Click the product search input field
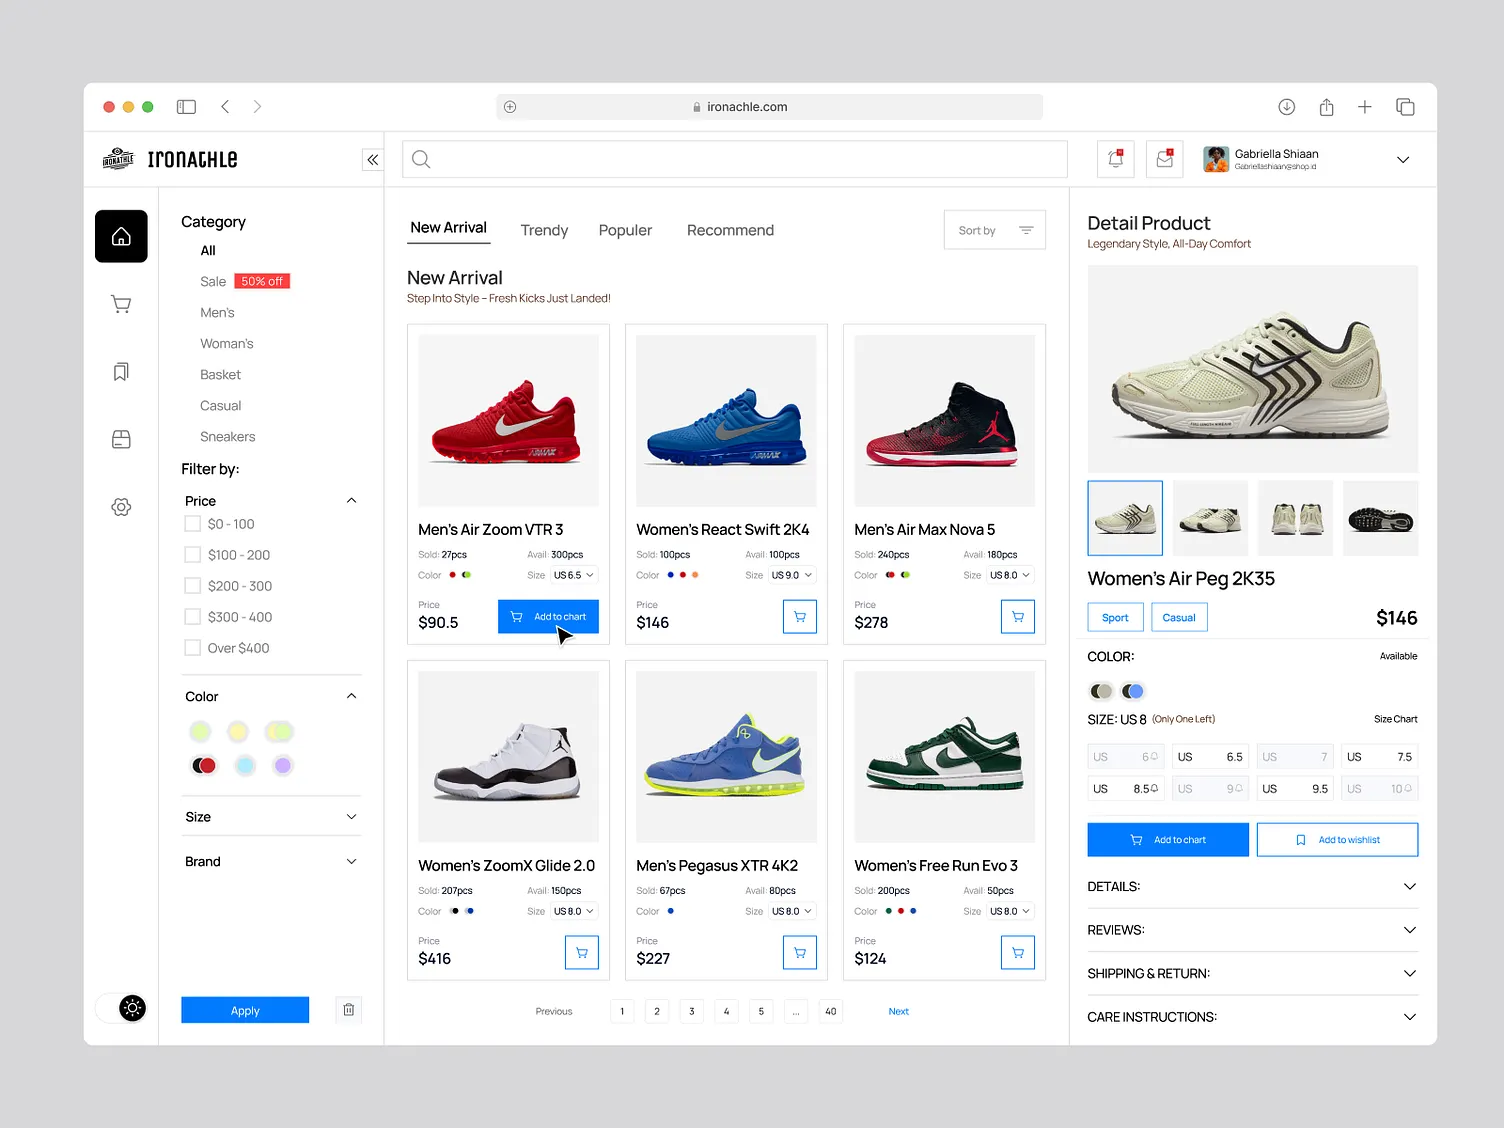The width and height of the screenshot is (1504, 1128). [735, 159]
